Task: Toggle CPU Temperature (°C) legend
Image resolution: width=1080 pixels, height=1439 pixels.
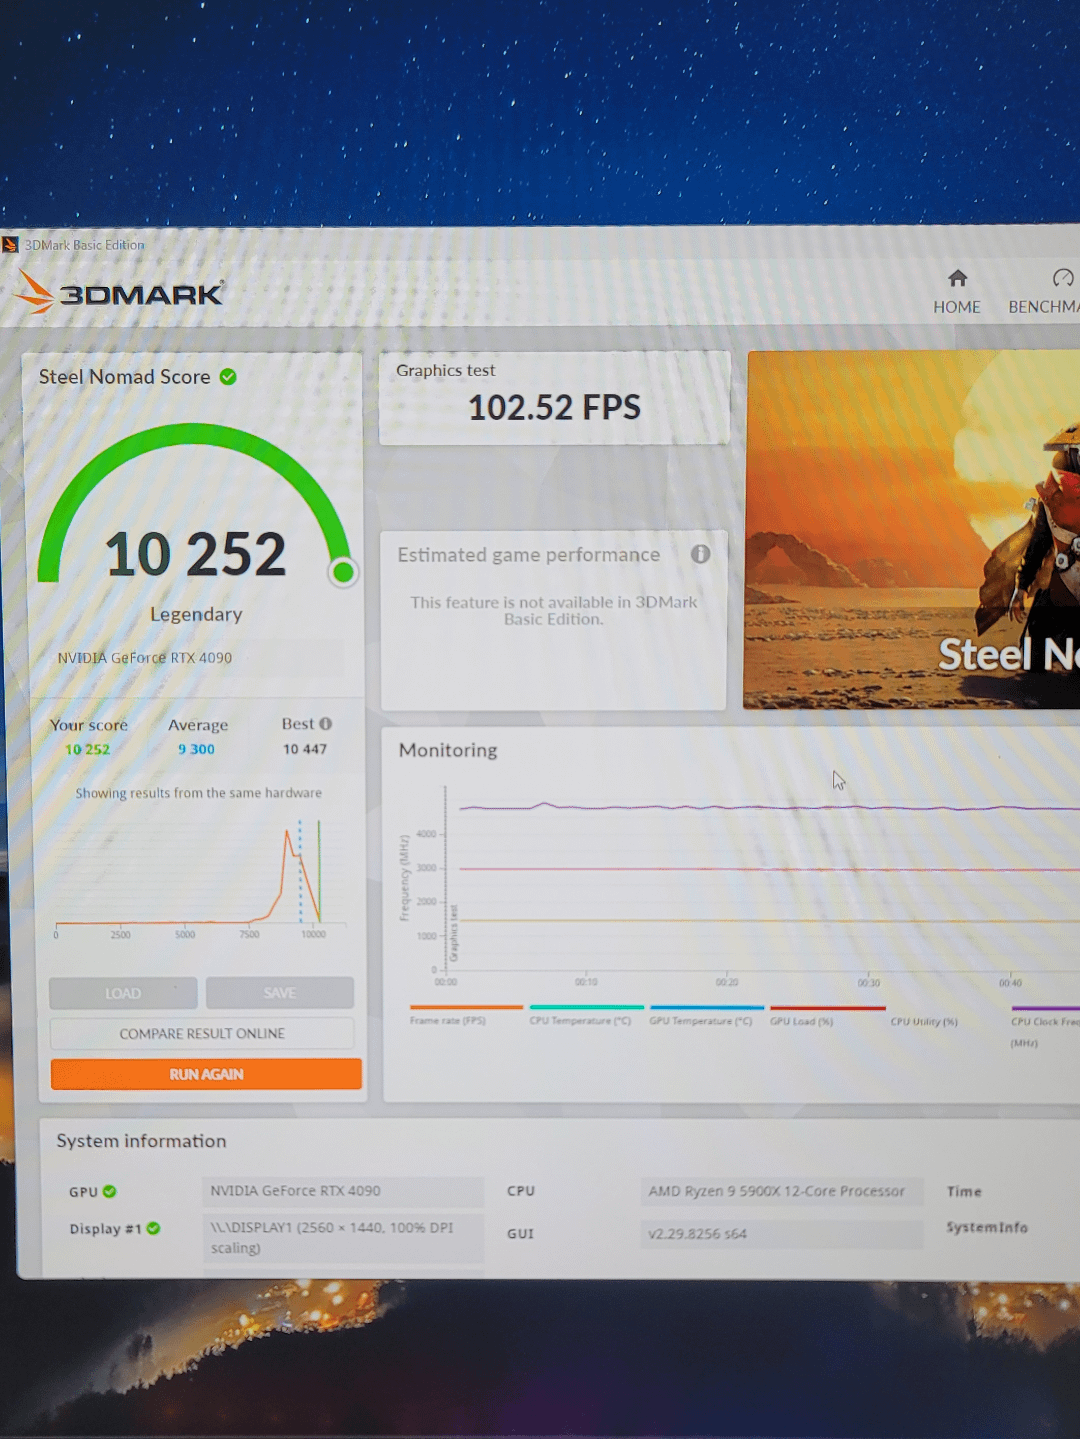Action: [585, 1014]
